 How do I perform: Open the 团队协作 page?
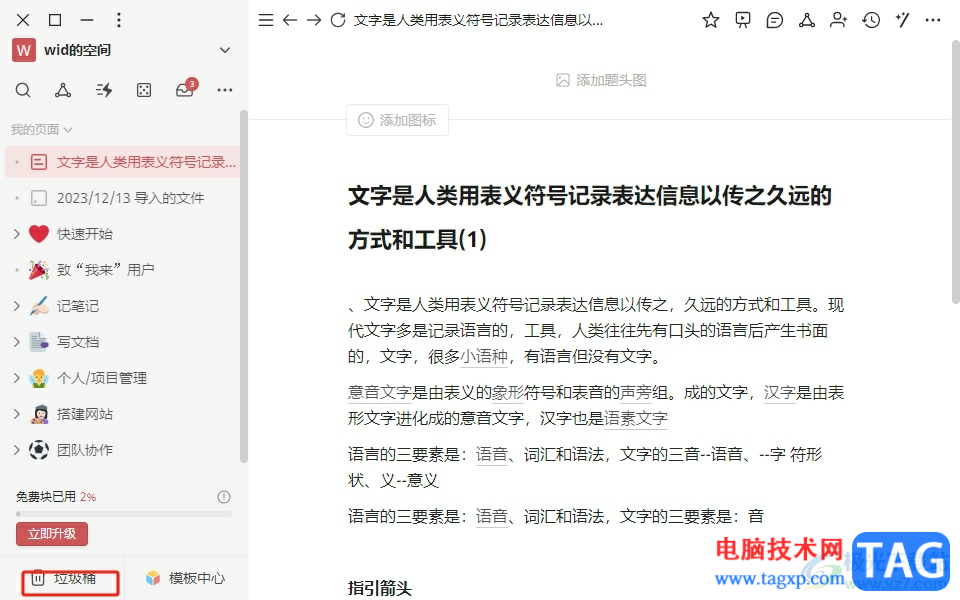point(122,450)
